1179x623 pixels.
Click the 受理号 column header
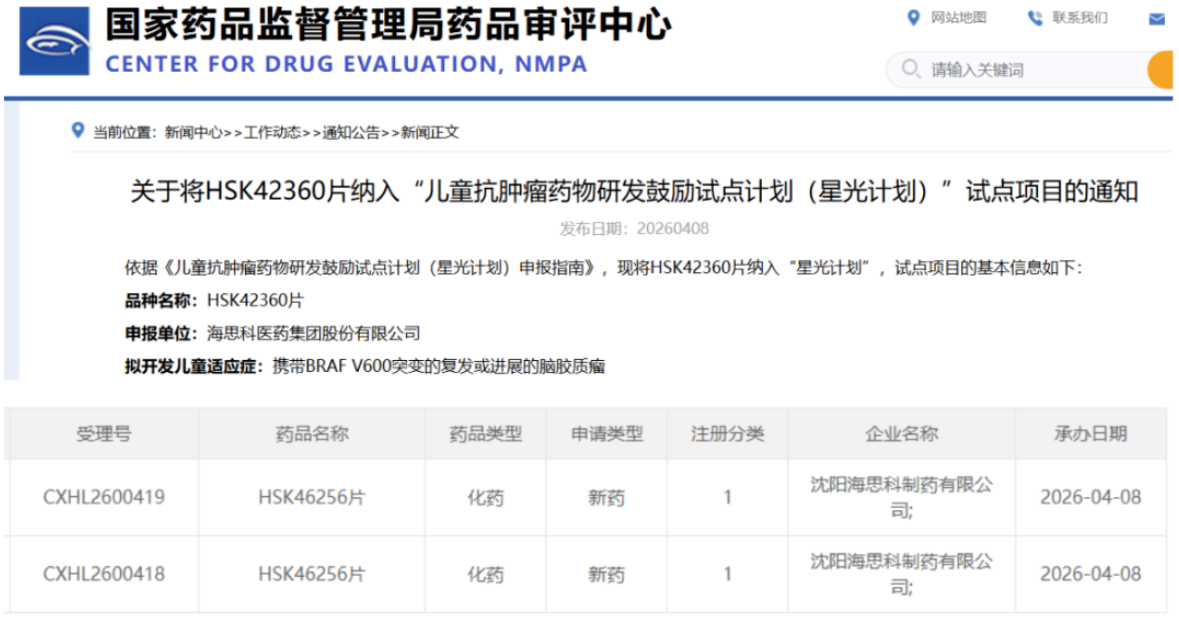click(x=104, y=434)
